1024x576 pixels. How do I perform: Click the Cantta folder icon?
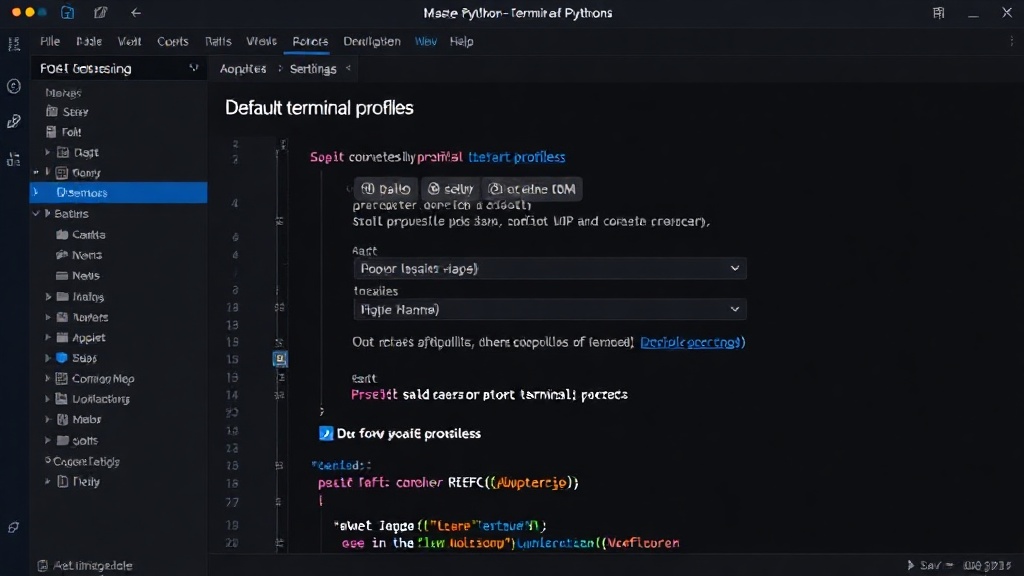(62, 234)
